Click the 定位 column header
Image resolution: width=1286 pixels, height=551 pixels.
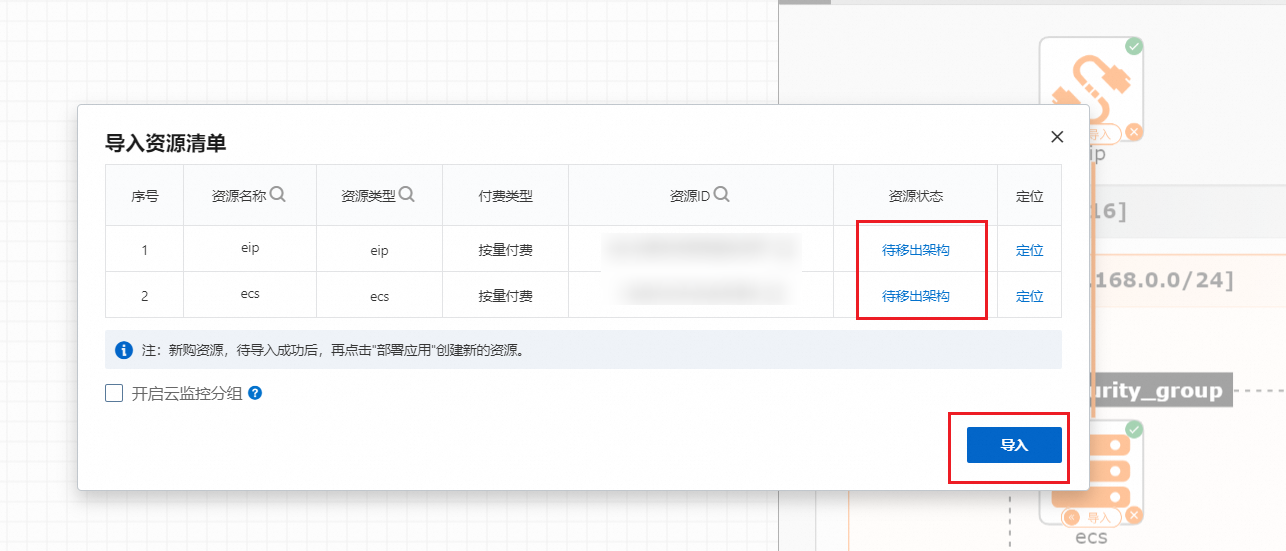(x=1030, y=196)
